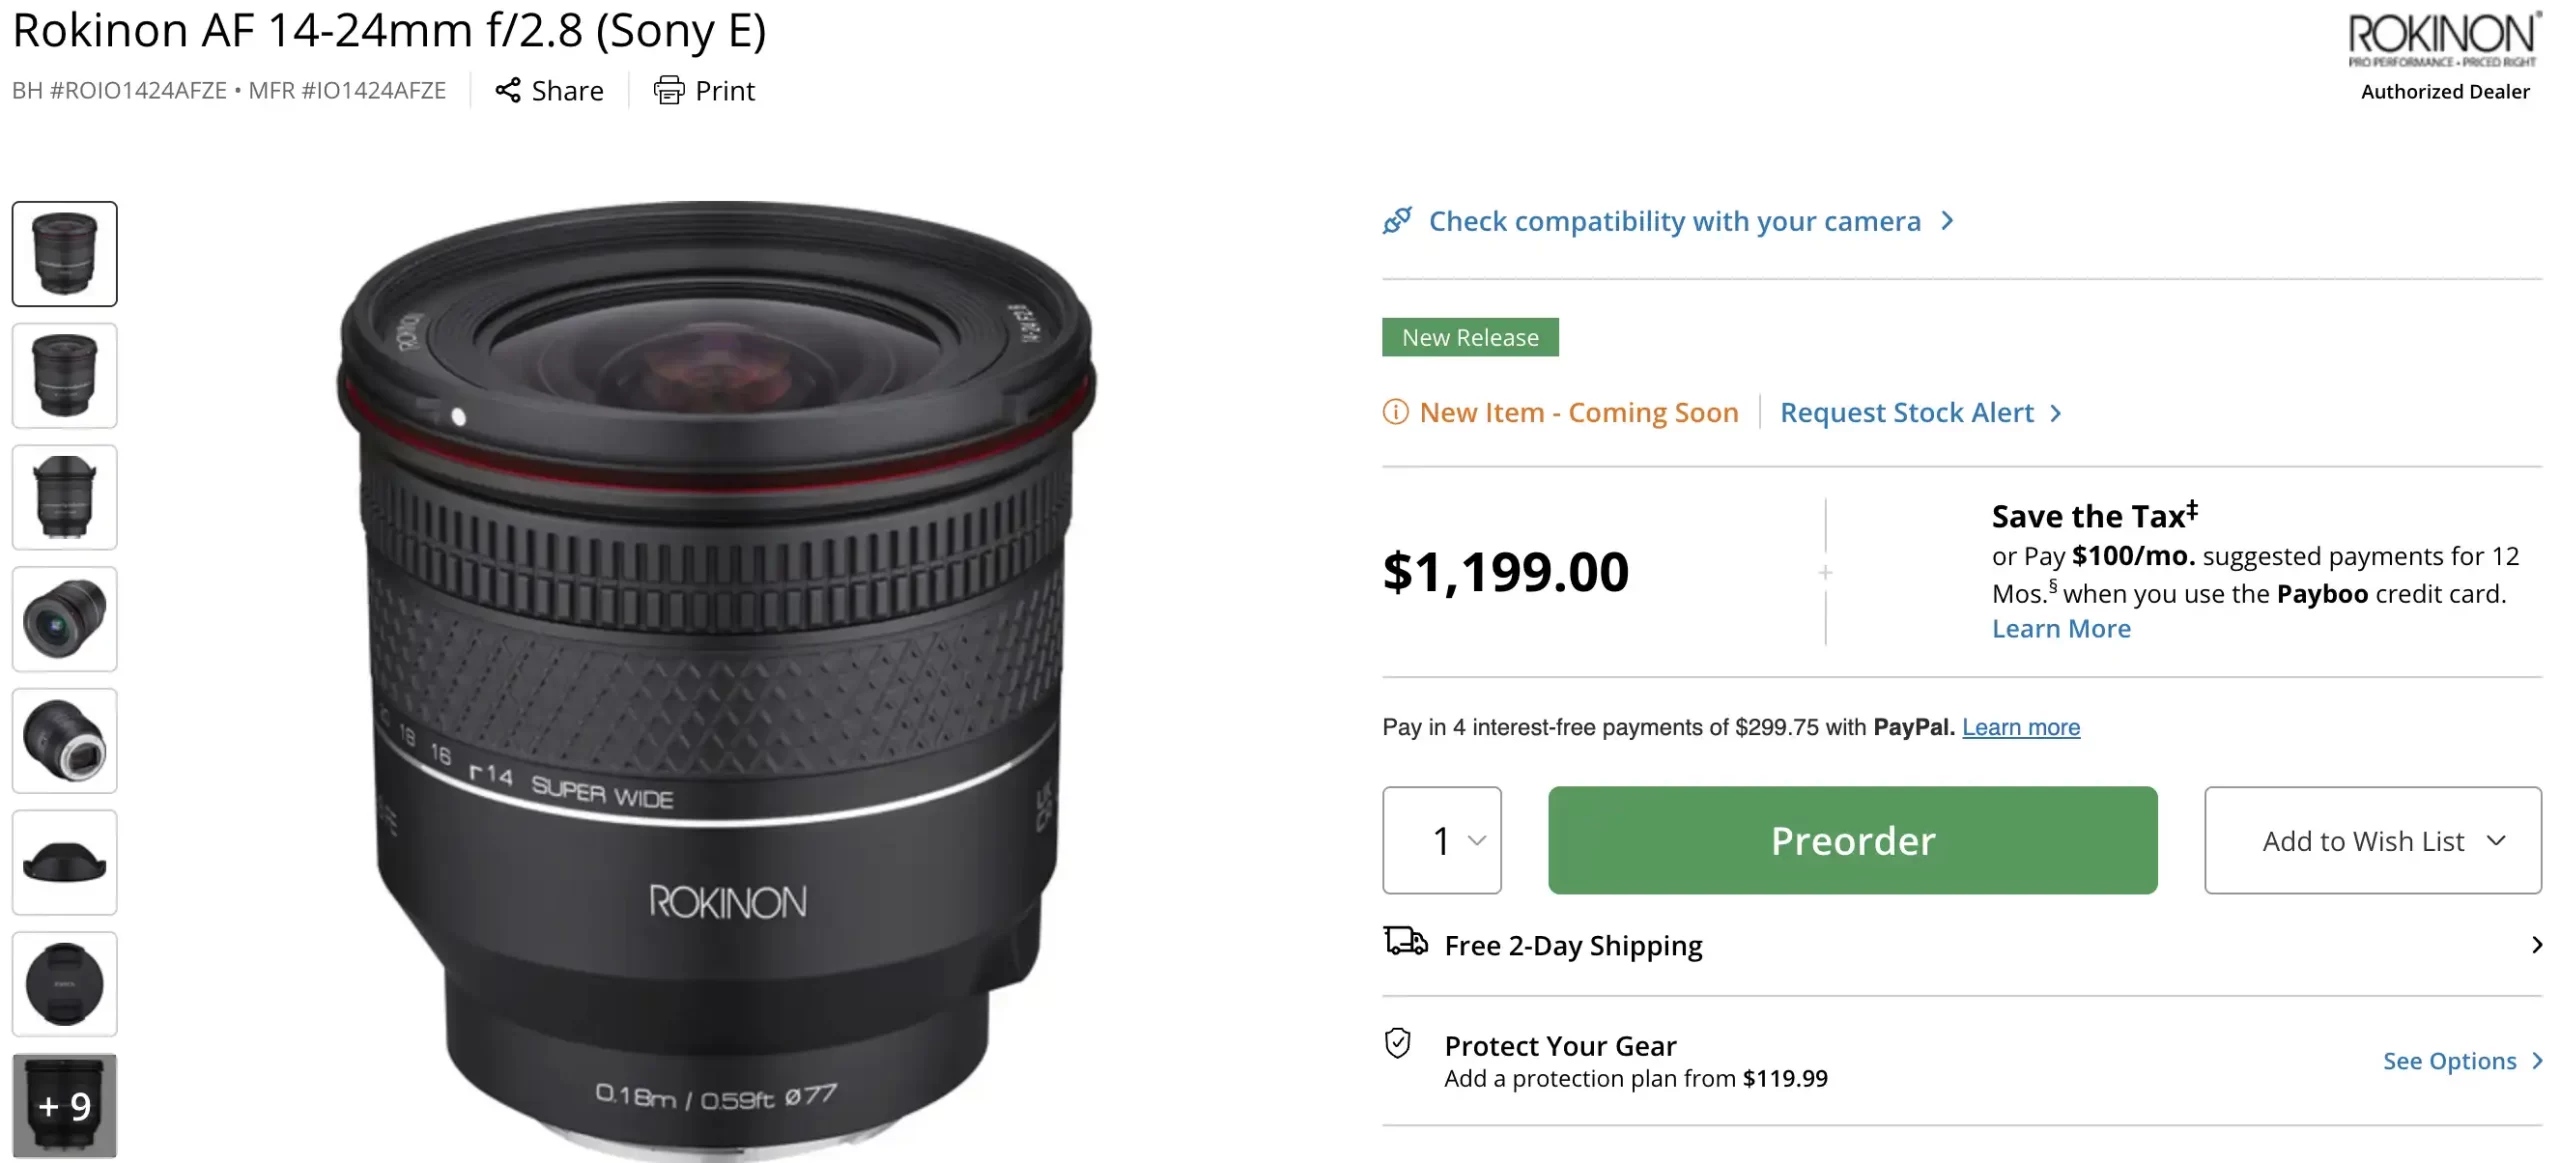Select the second lens thumbnail
Viewport: 2560px width, 1163px height.
[65, 376]
